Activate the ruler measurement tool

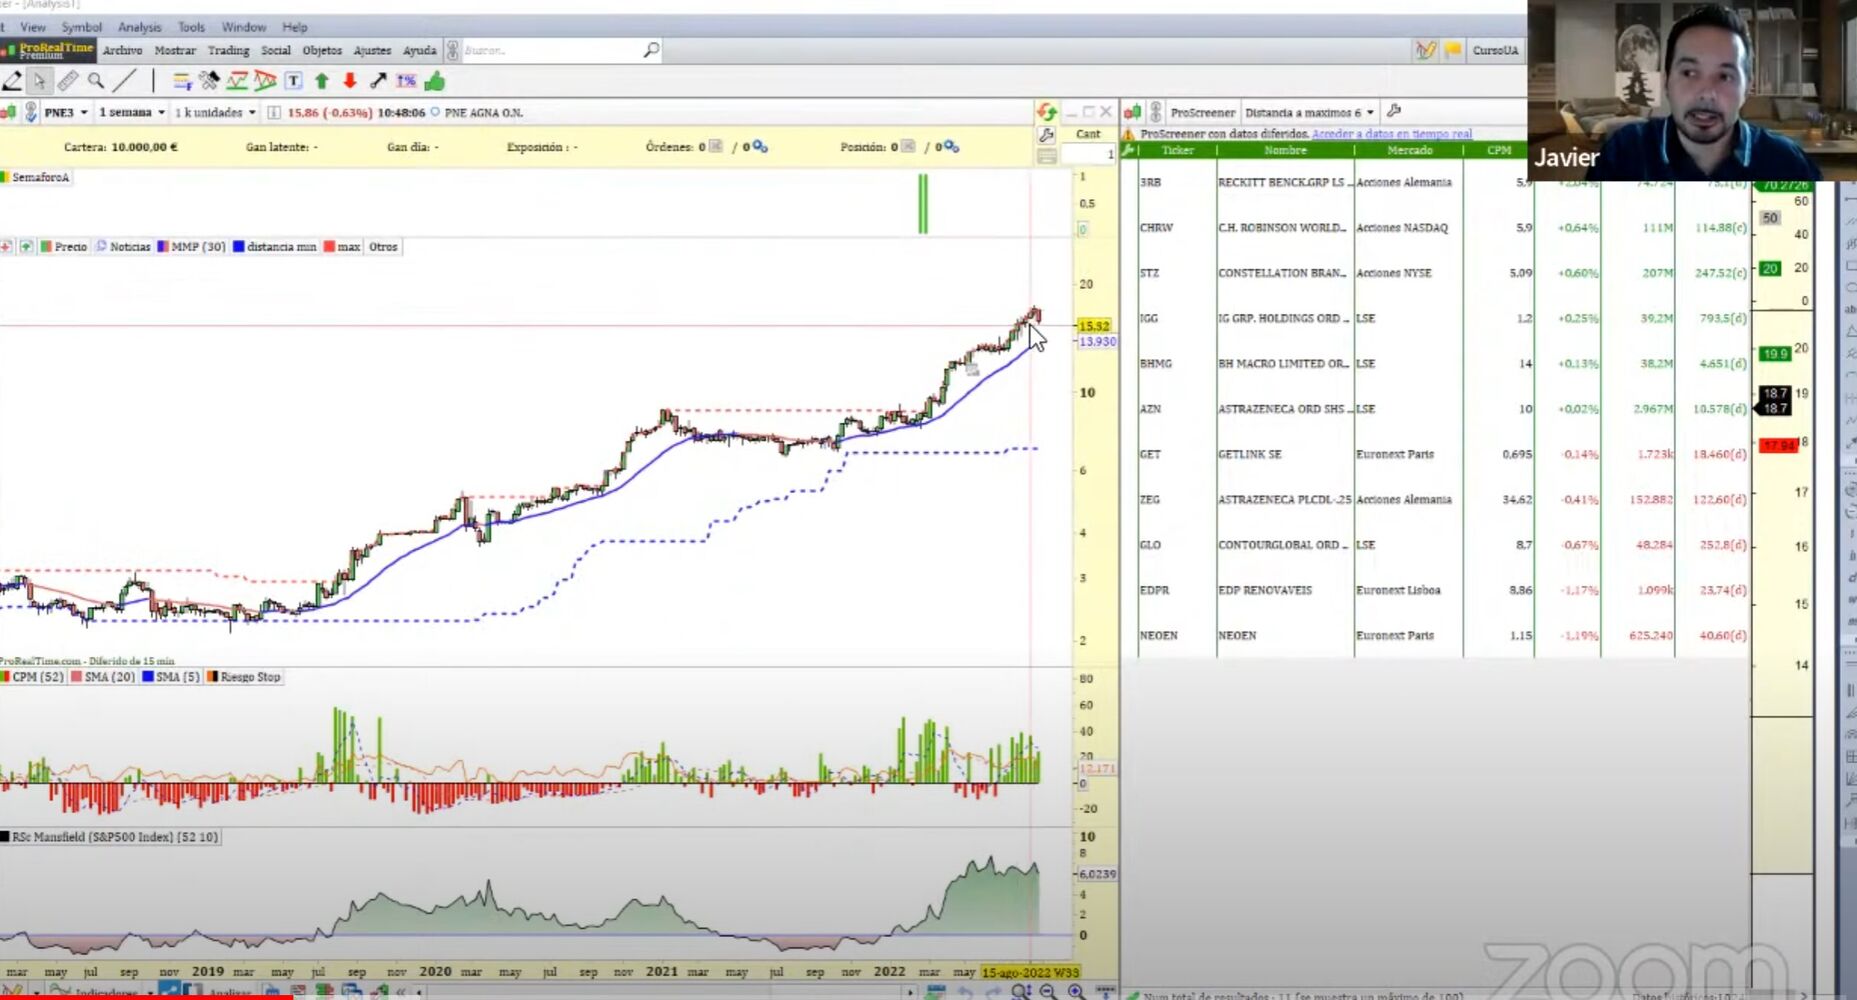point(67,81)
